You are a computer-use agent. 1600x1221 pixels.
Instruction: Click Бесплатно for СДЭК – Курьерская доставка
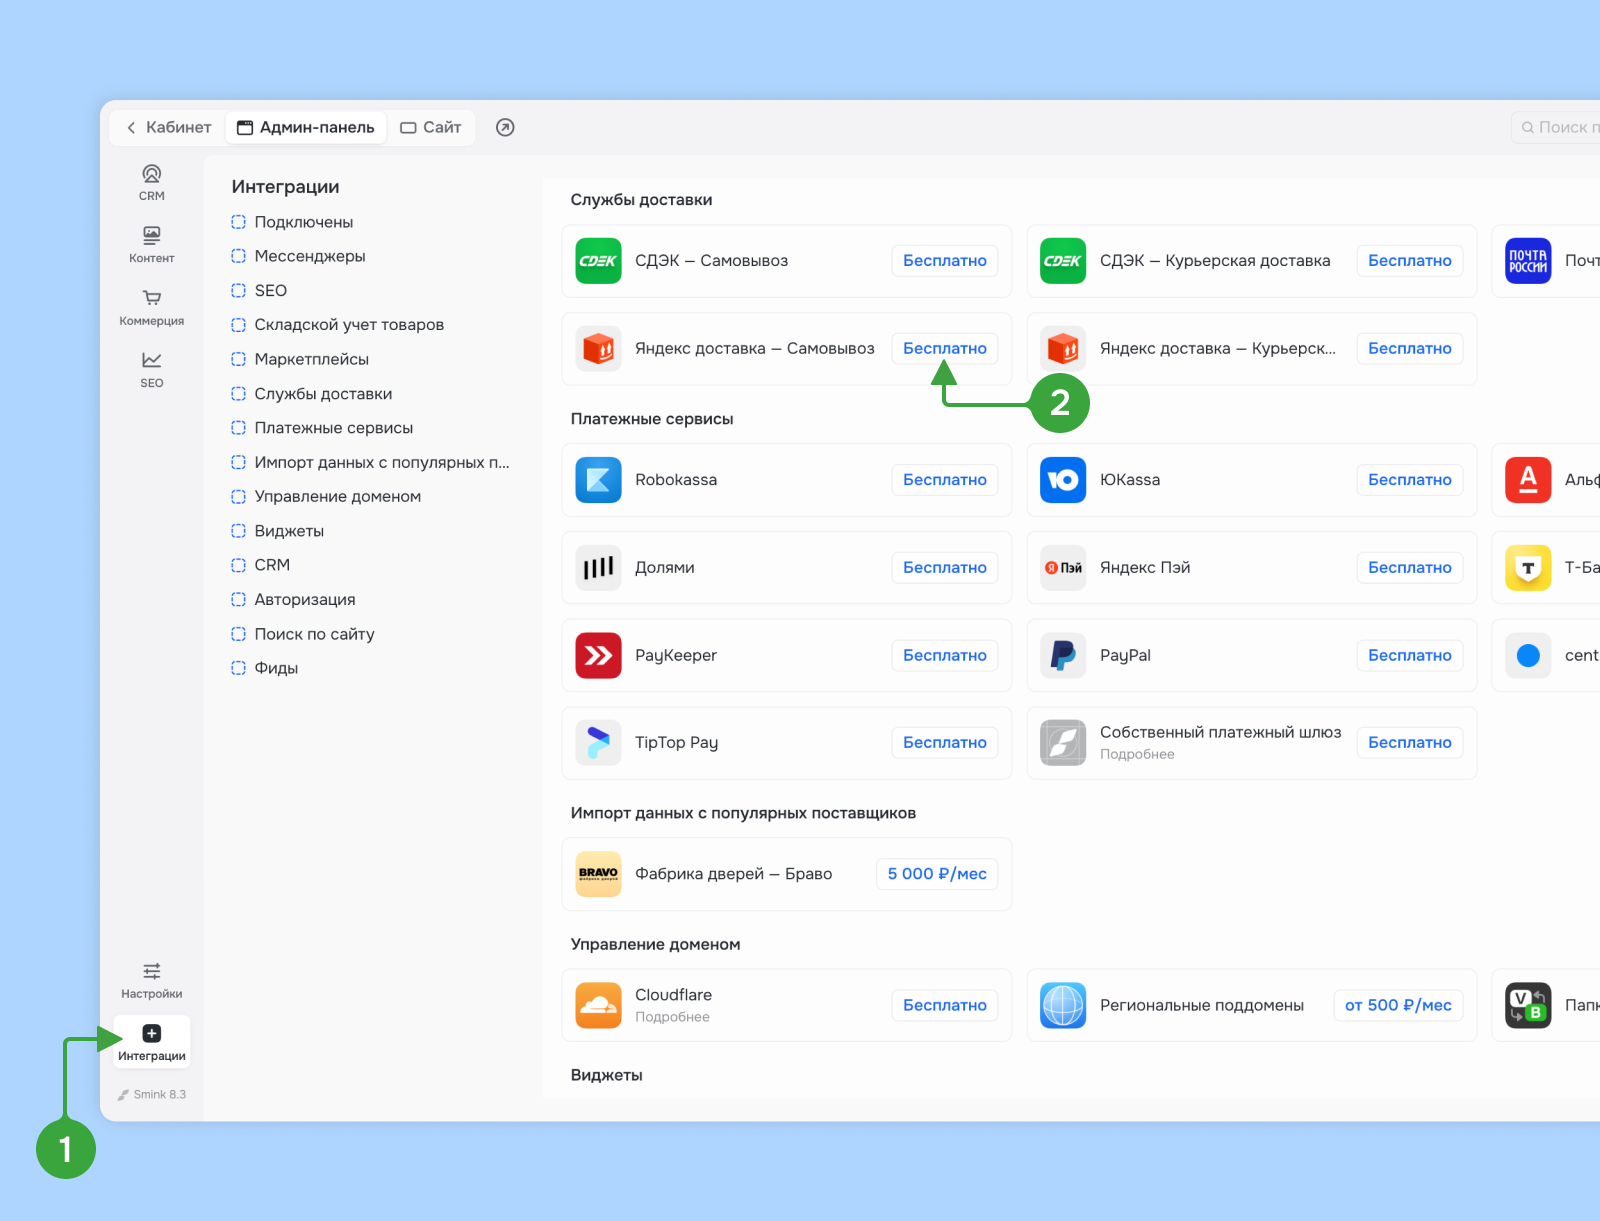click(x=1410, y=261)
